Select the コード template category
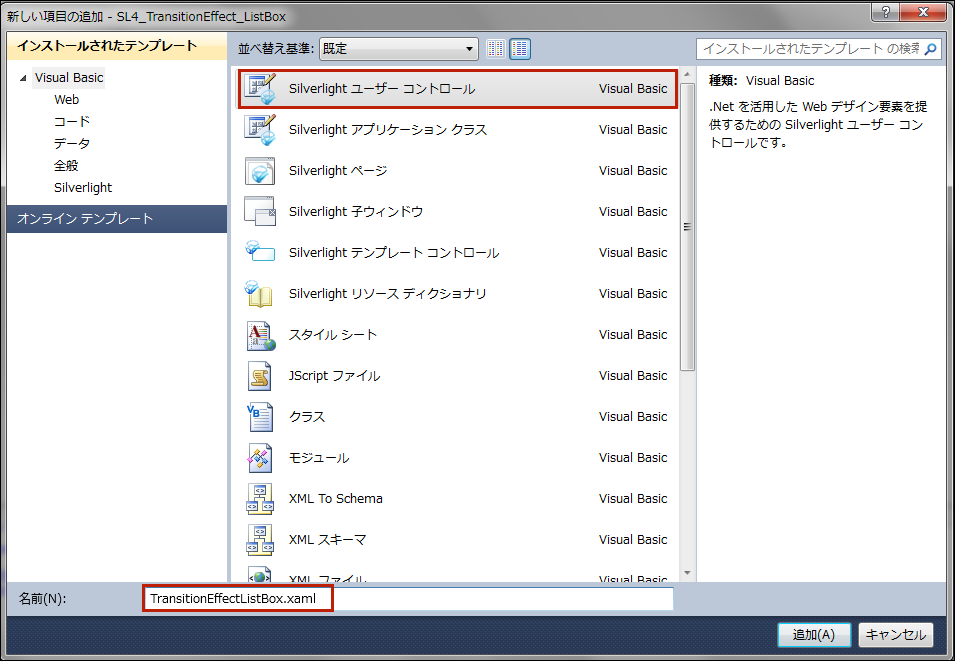955x661 pixels. click(x=72, y=122)
